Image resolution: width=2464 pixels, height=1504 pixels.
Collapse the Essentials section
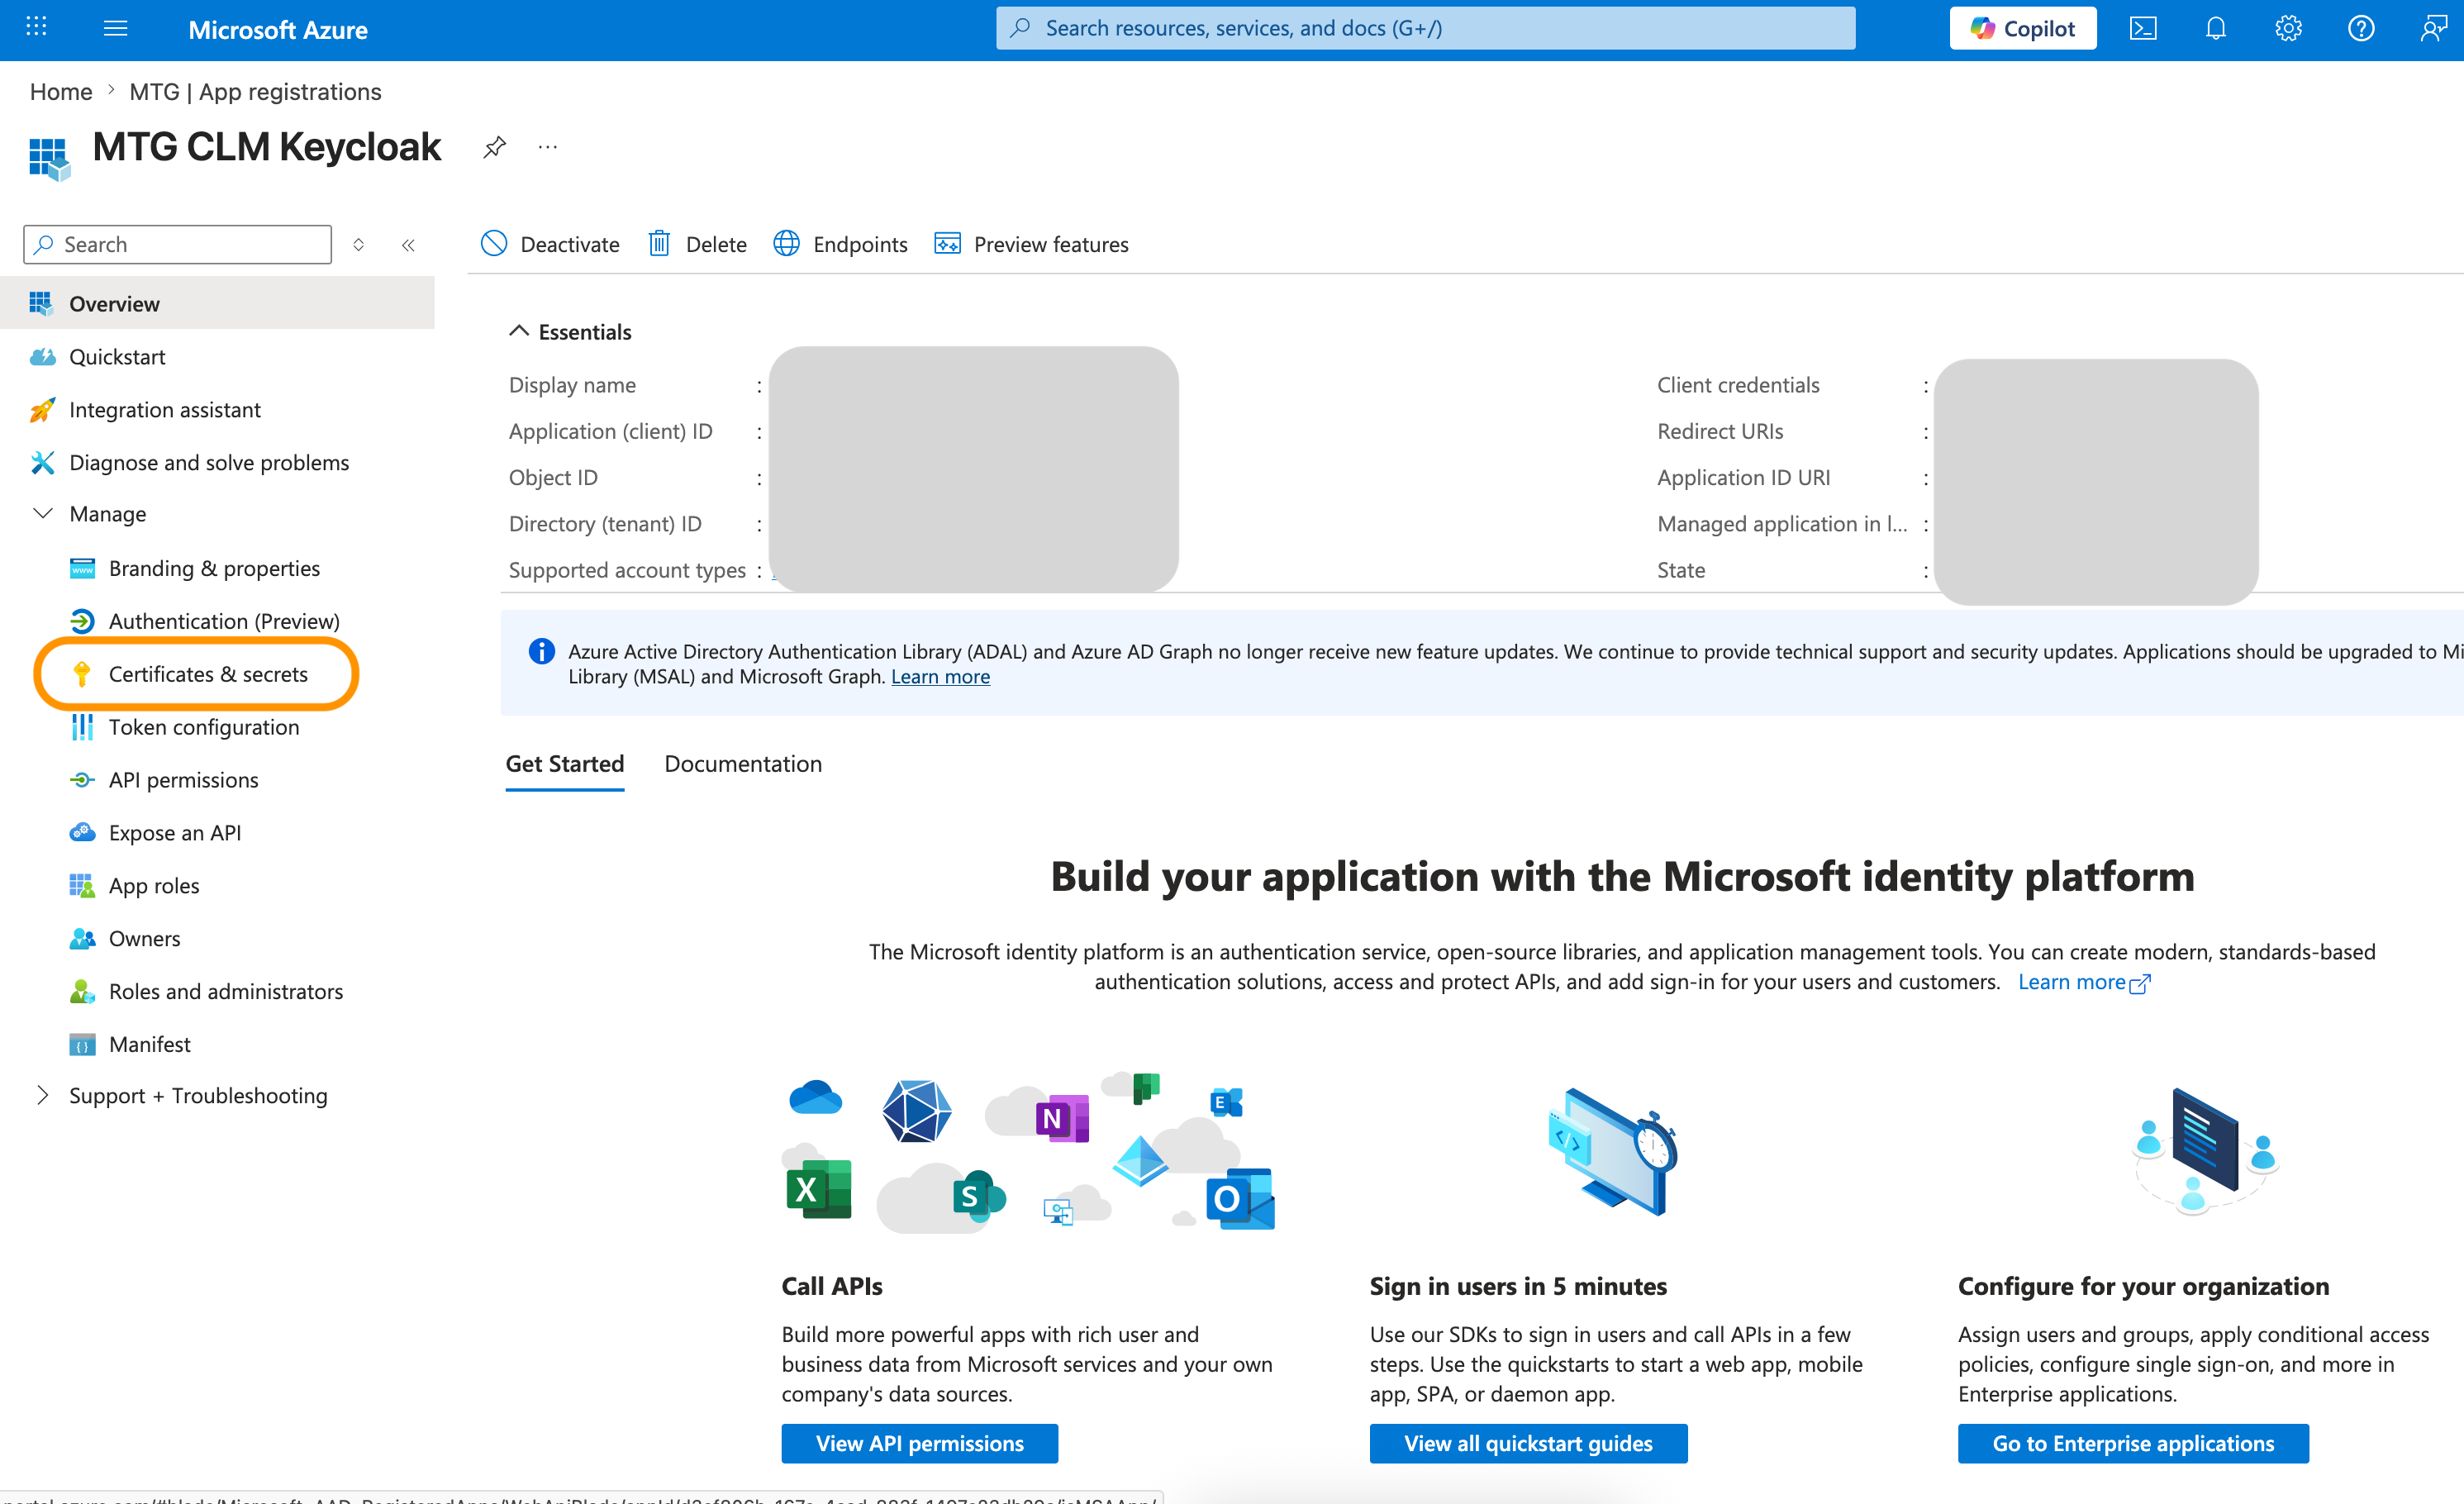coord(518,331)
